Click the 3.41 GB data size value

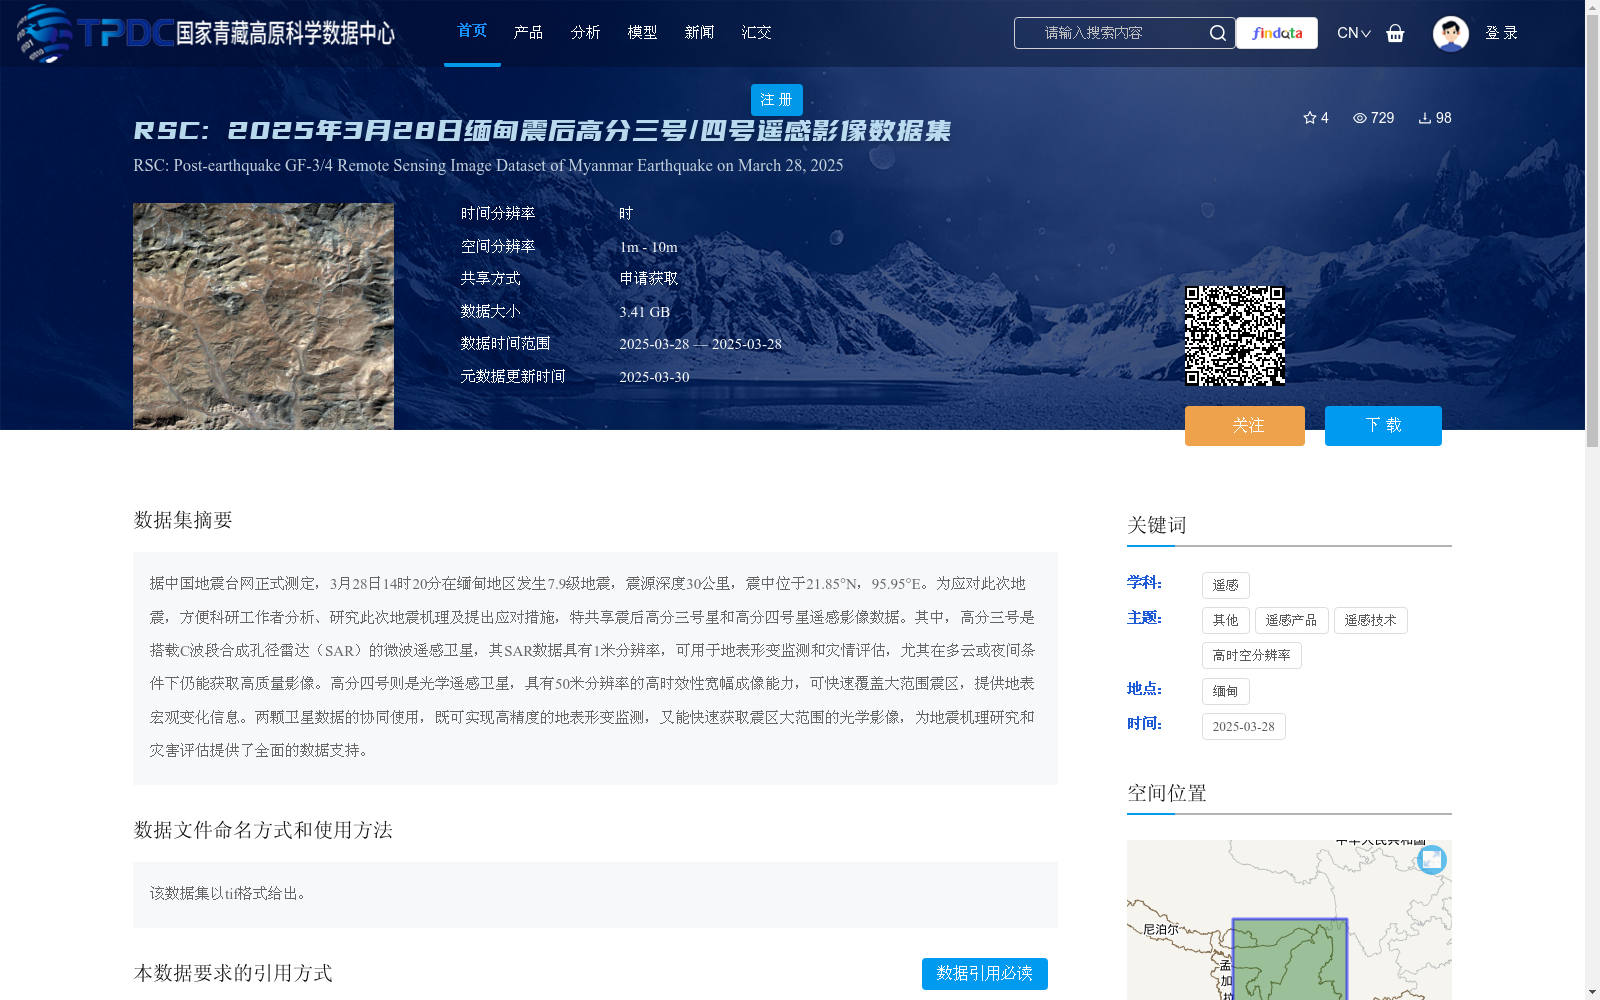(x=645, y=312)
